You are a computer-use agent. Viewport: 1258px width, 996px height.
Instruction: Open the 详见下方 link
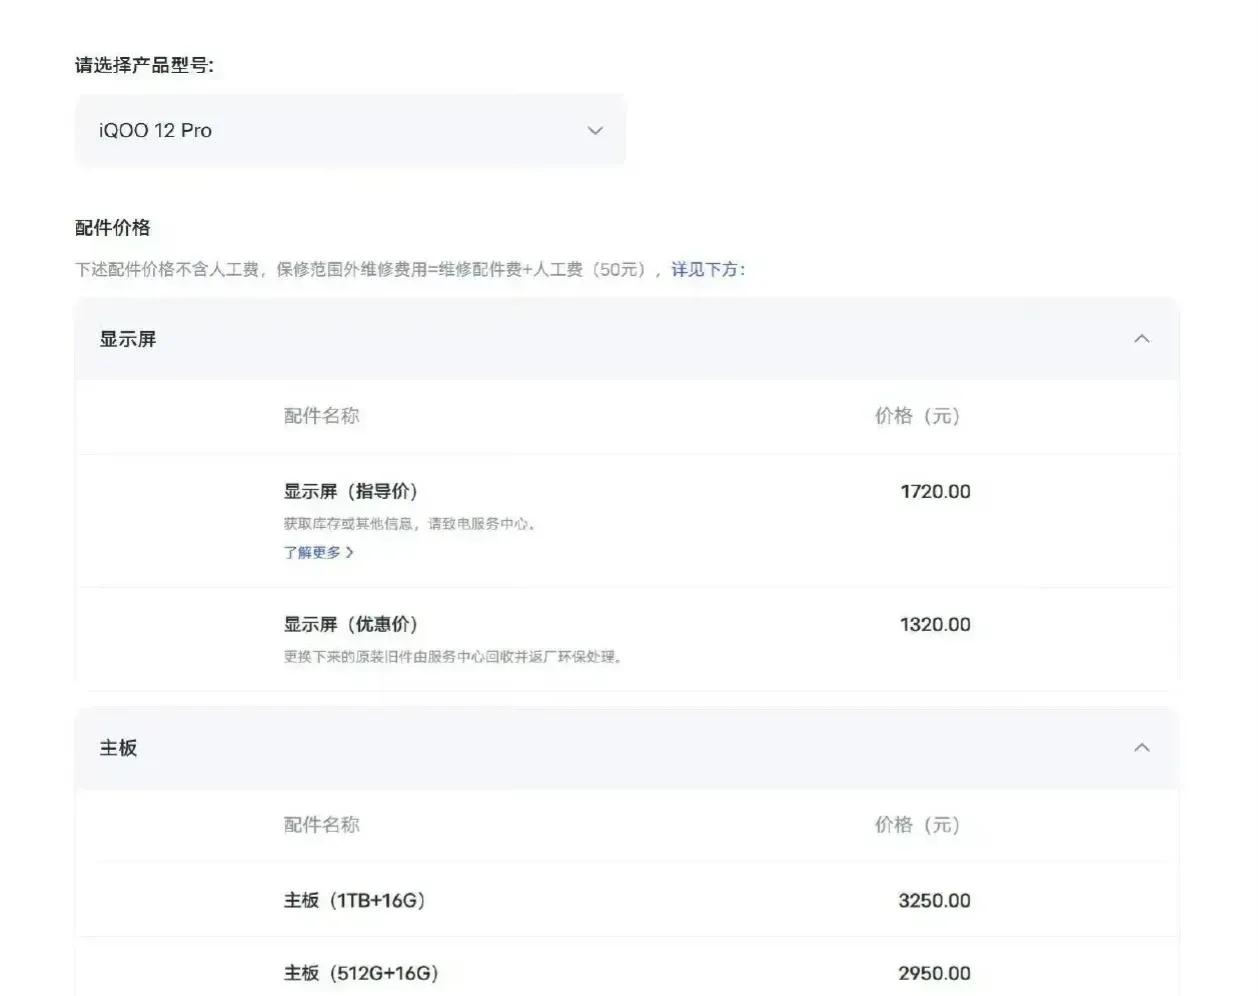[707, 269]
